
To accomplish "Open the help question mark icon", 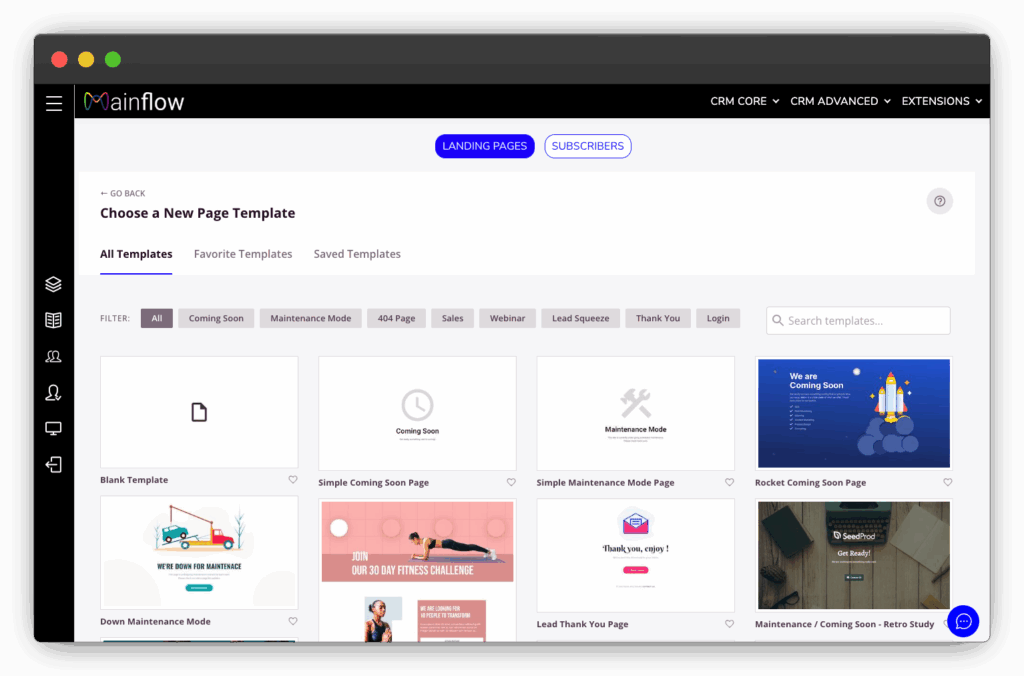I will (939, 201).
